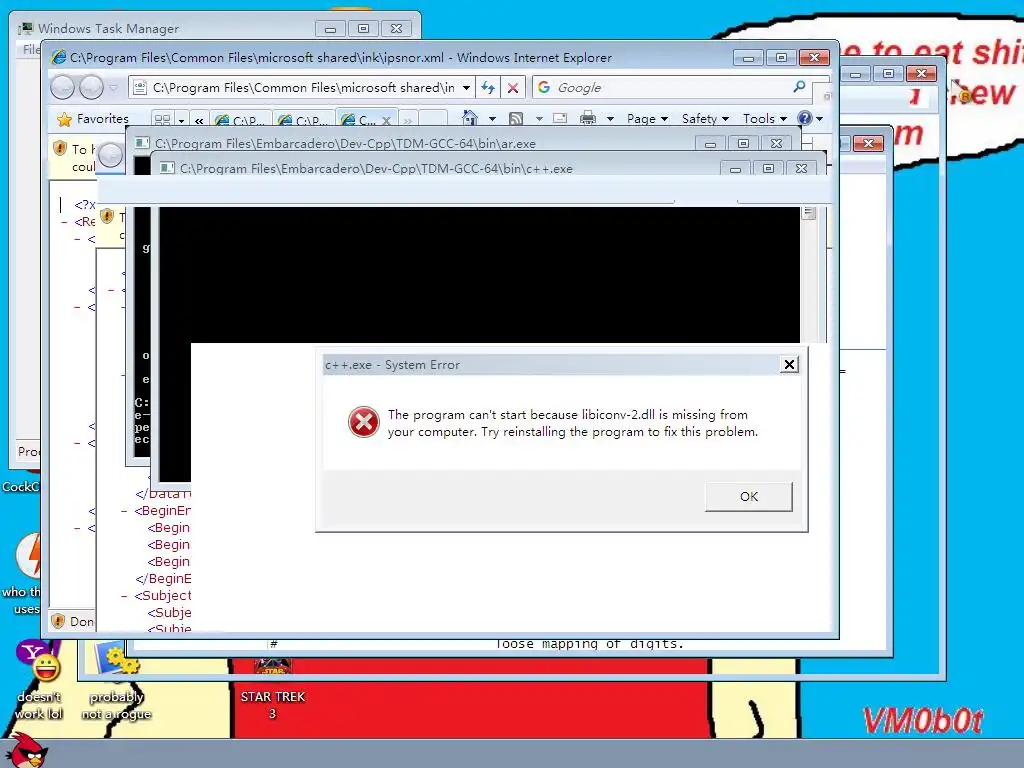Open the Page menu
Screen dimensions: 1024x768
click(x=647, y=119)
